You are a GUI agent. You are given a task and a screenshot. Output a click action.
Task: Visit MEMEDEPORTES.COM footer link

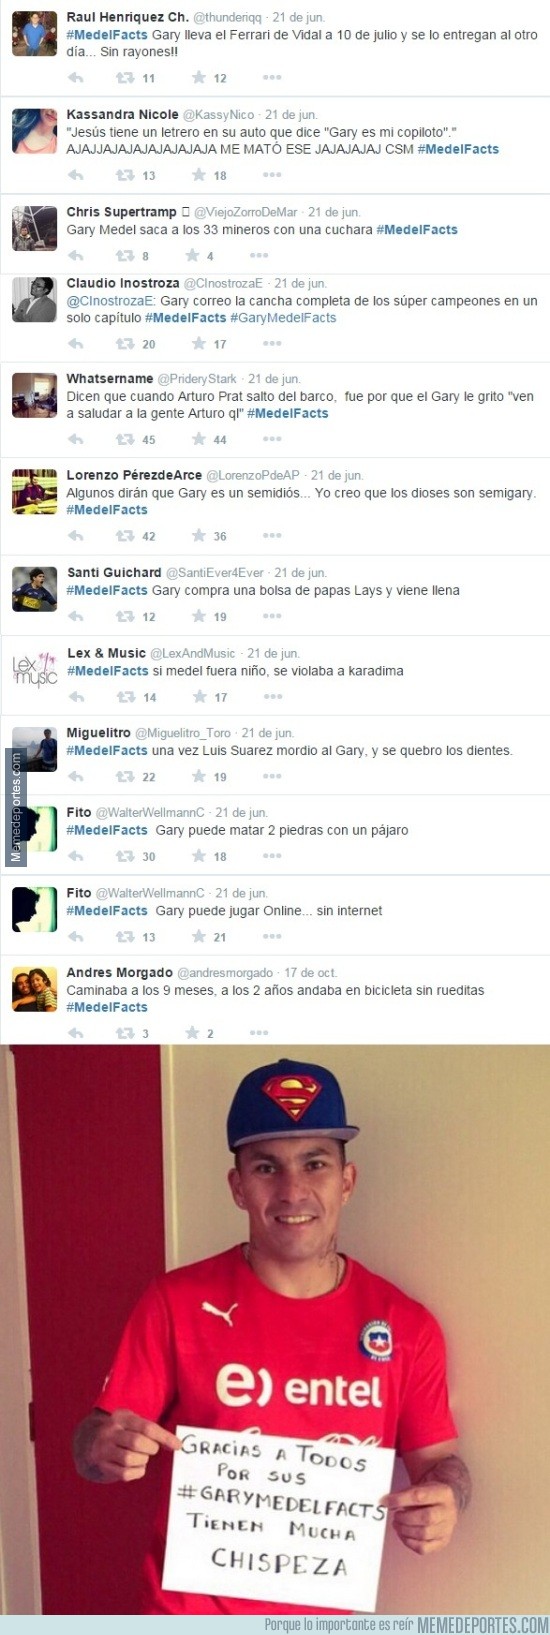tap(482, 1625)
